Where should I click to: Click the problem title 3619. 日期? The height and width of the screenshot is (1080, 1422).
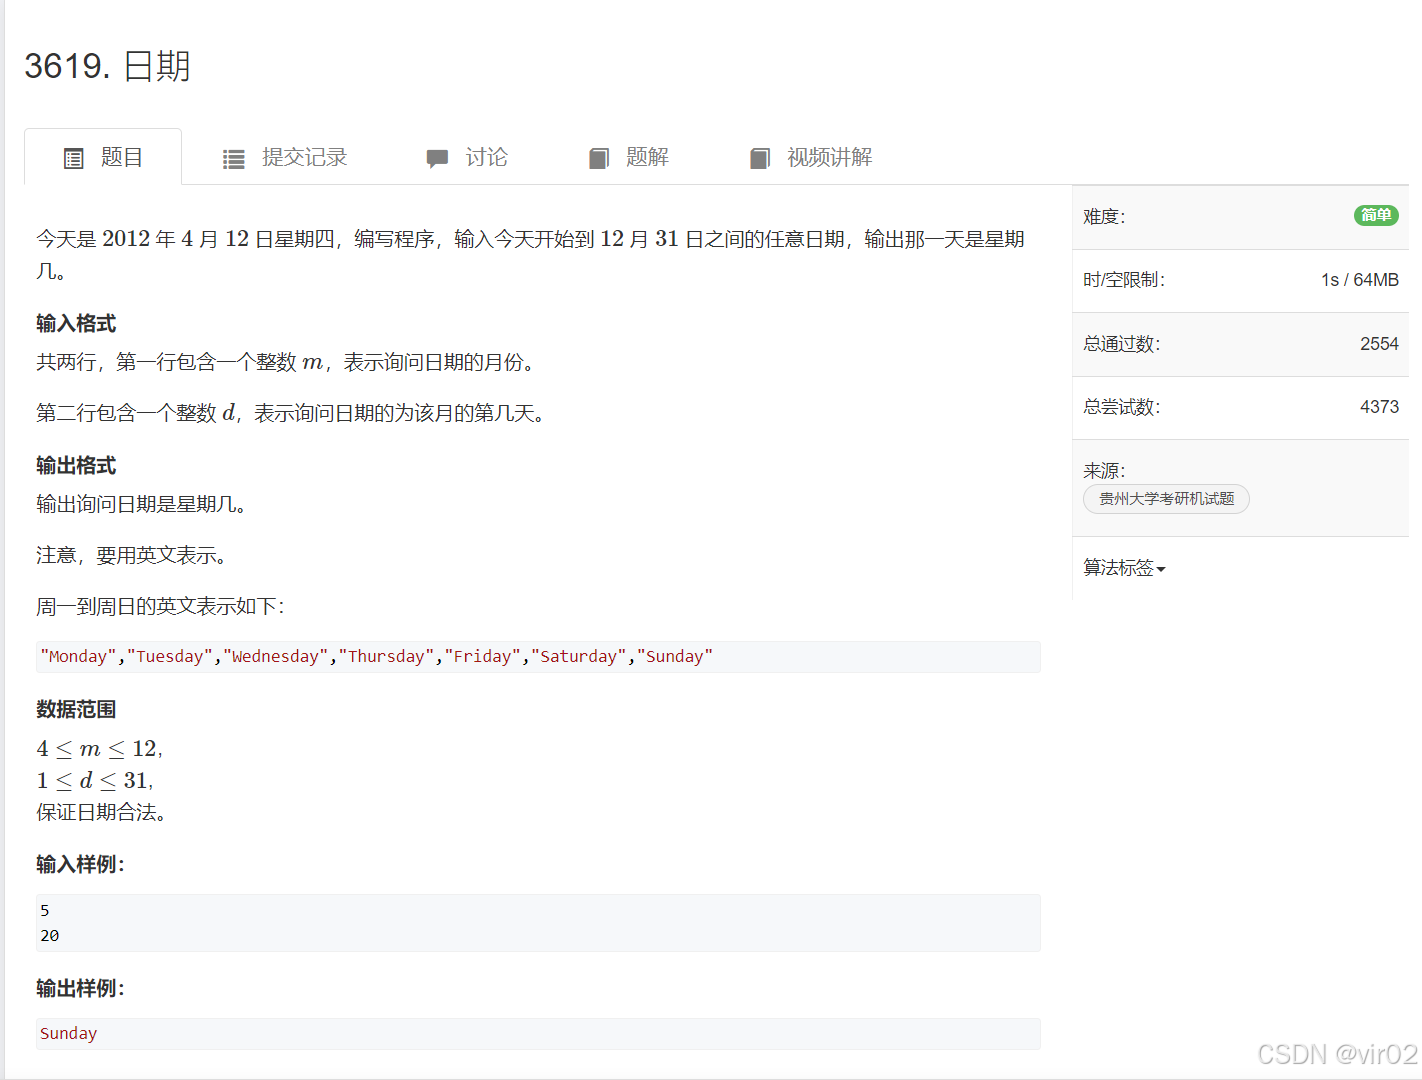[108, 66]
